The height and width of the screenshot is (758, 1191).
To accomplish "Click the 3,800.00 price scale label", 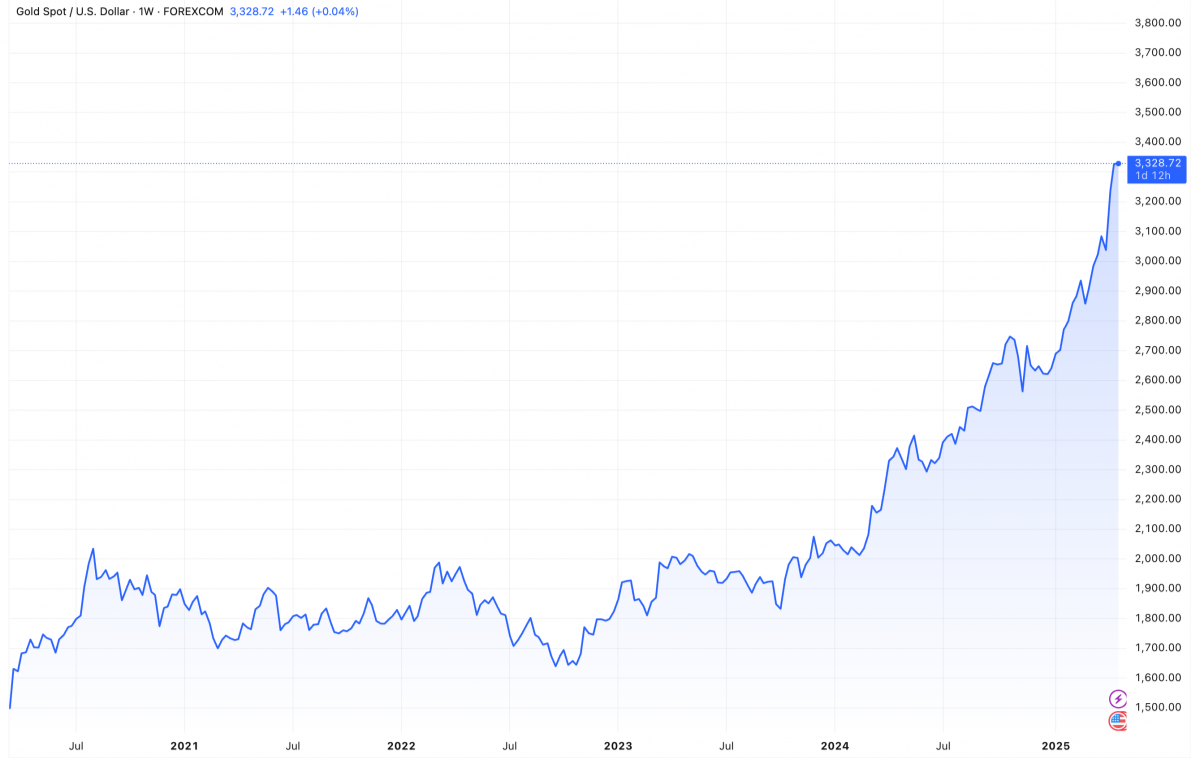I will pos(1158,22).
